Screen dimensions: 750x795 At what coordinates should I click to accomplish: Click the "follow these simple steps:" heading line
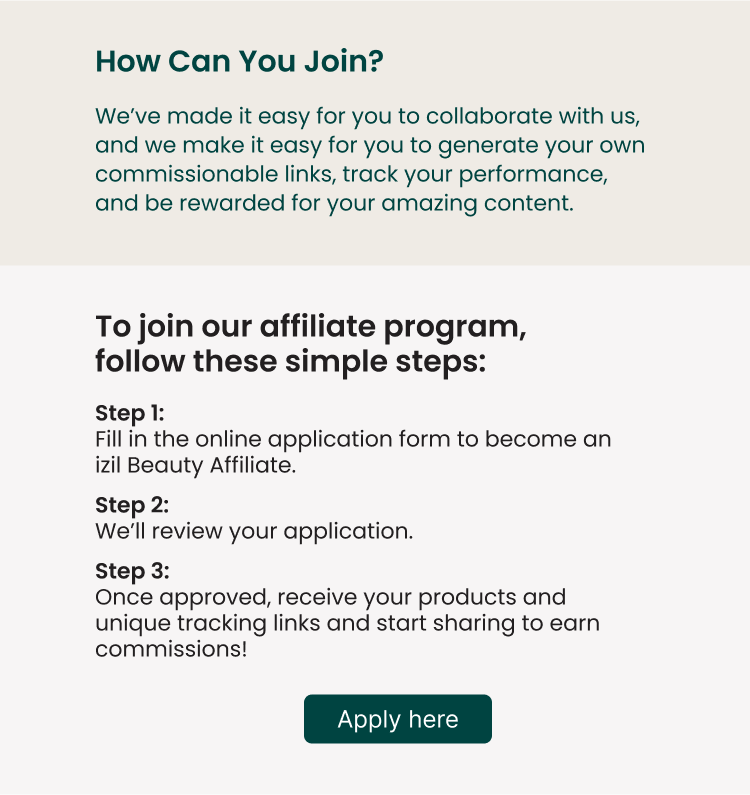click(x=291, y=362)
